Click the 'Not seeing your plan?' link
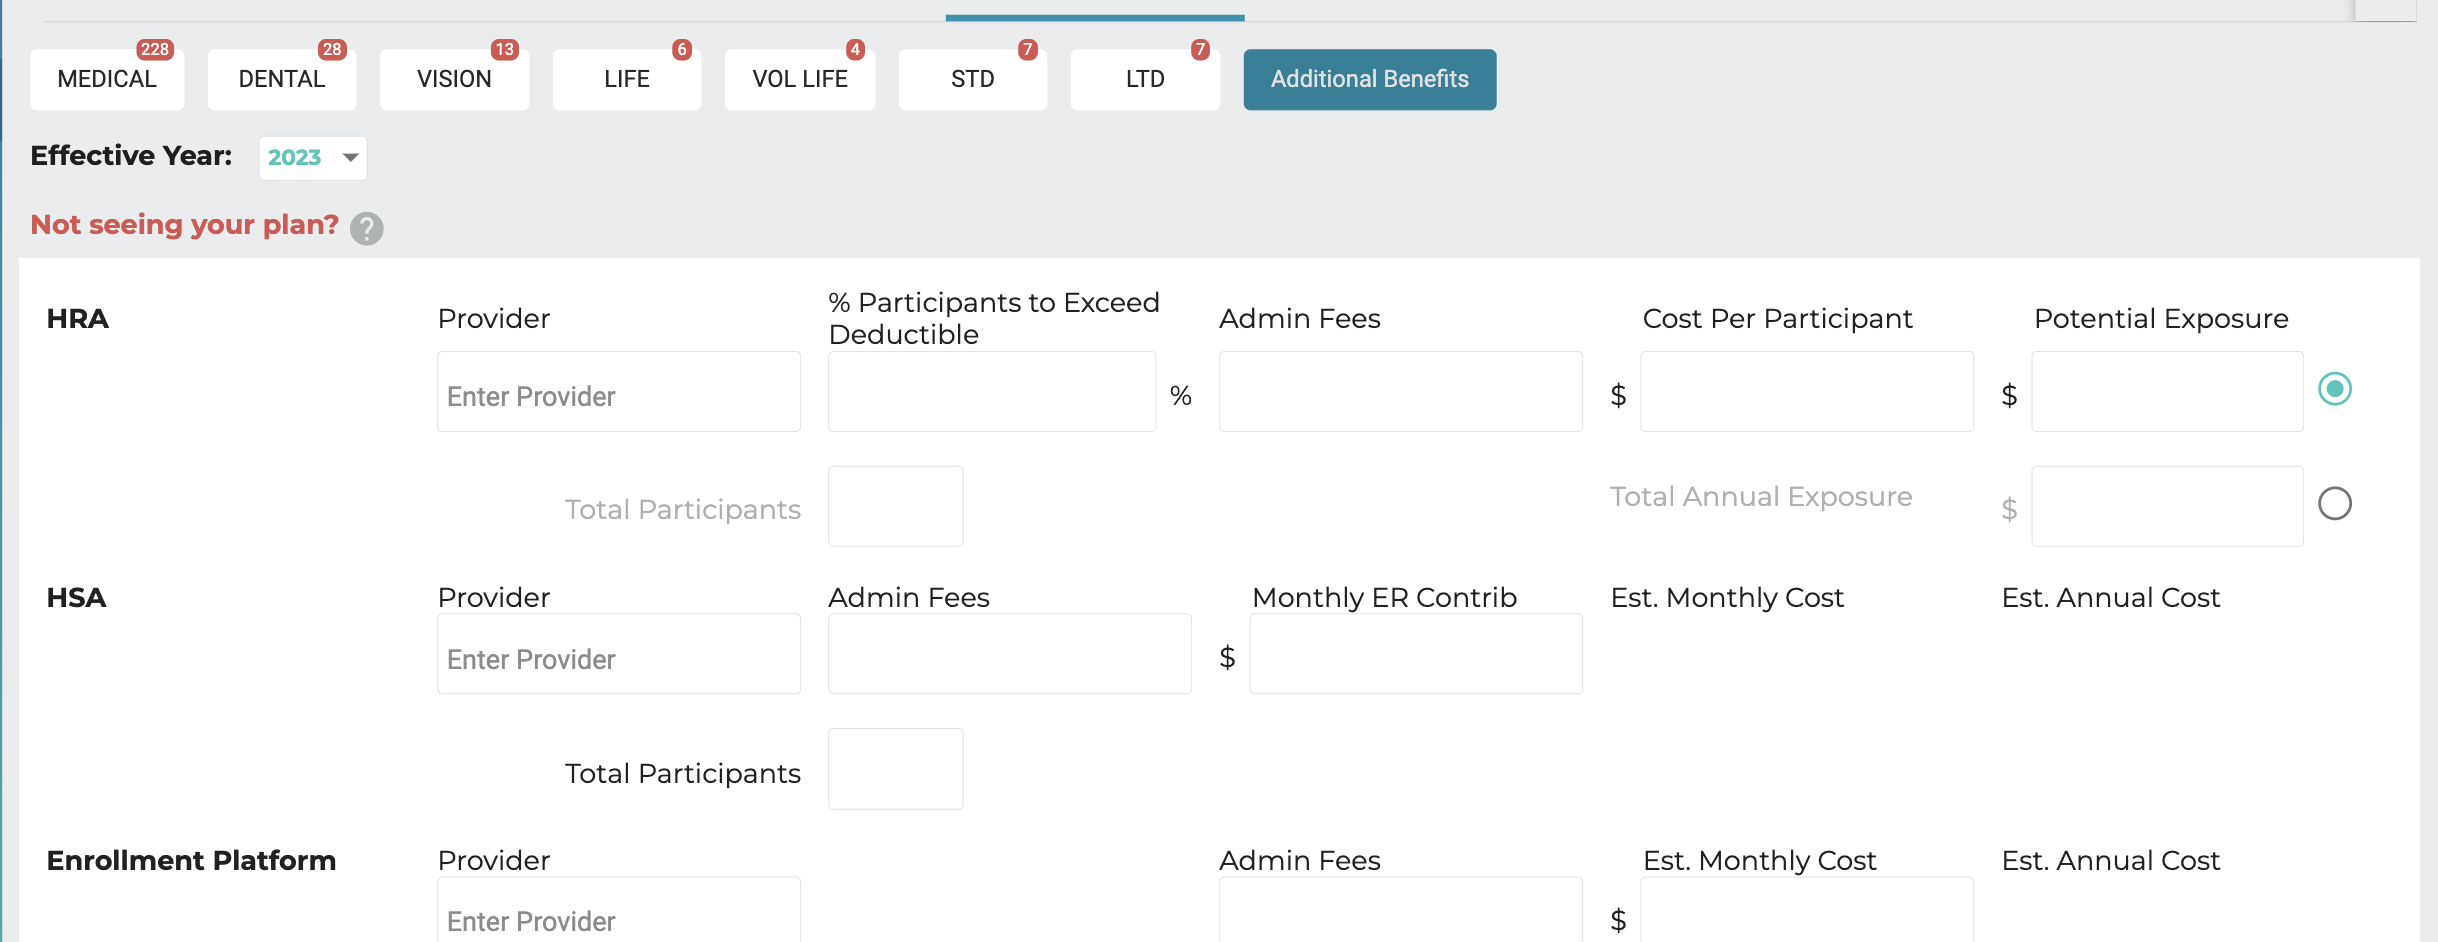The height and width of the screenshot is (942, 2438). (x=185, y=225)
